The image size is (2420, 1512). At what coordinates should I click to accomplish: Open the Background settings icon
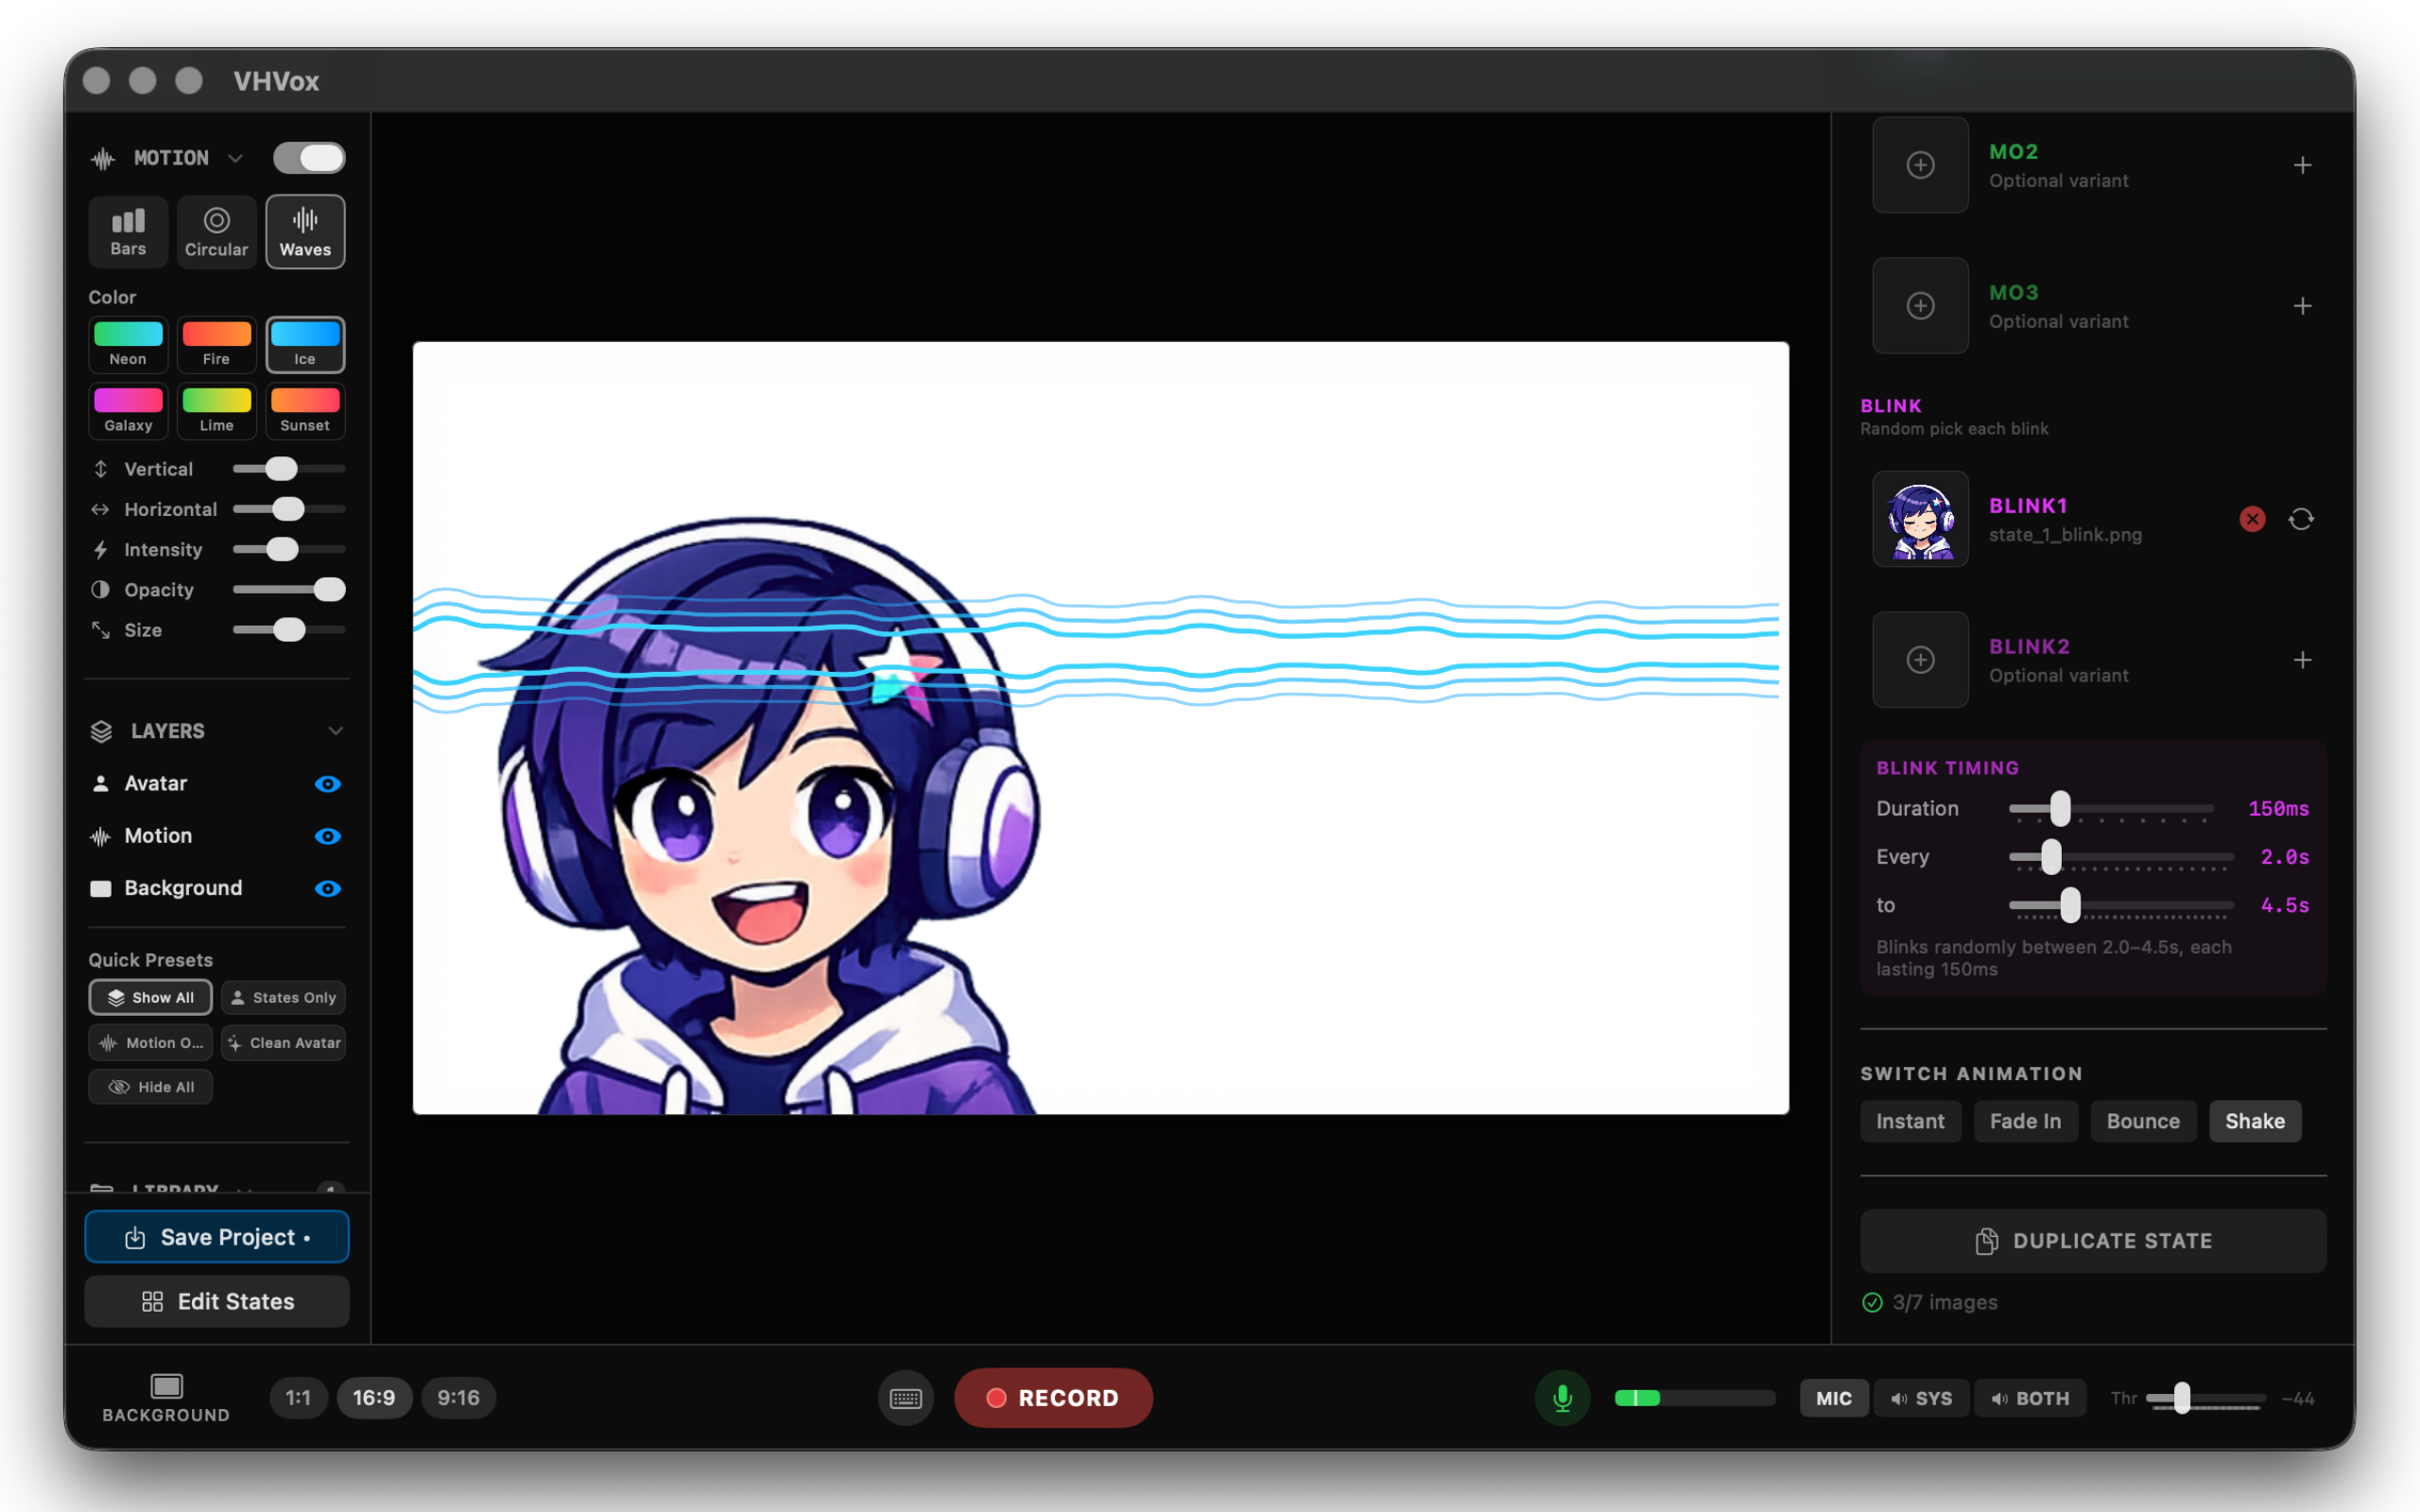166,1398
